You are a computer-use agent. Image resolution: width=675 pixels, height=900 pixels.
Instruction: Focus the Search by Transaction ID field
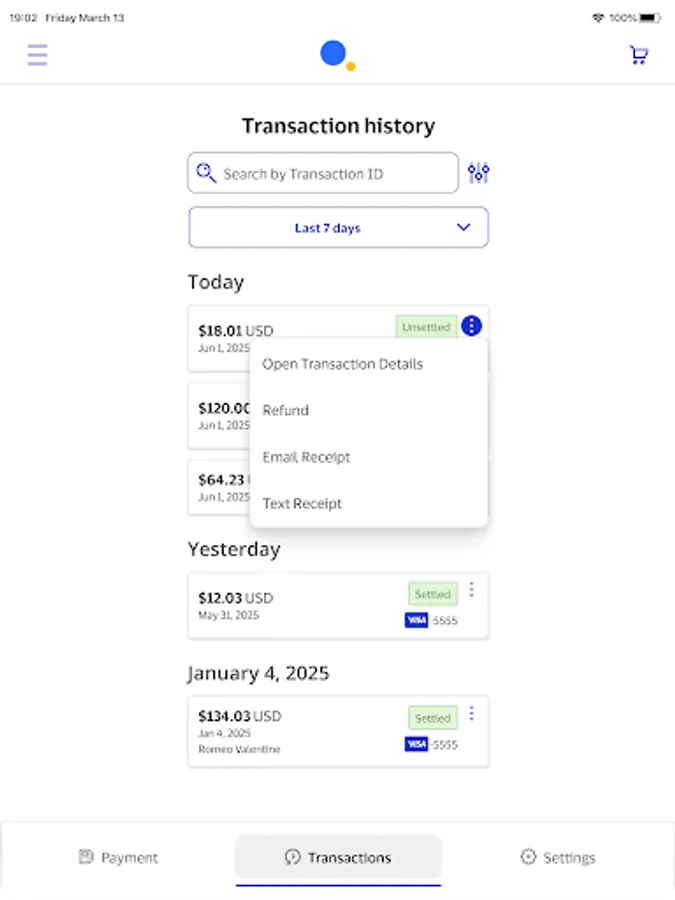[323, 173]
